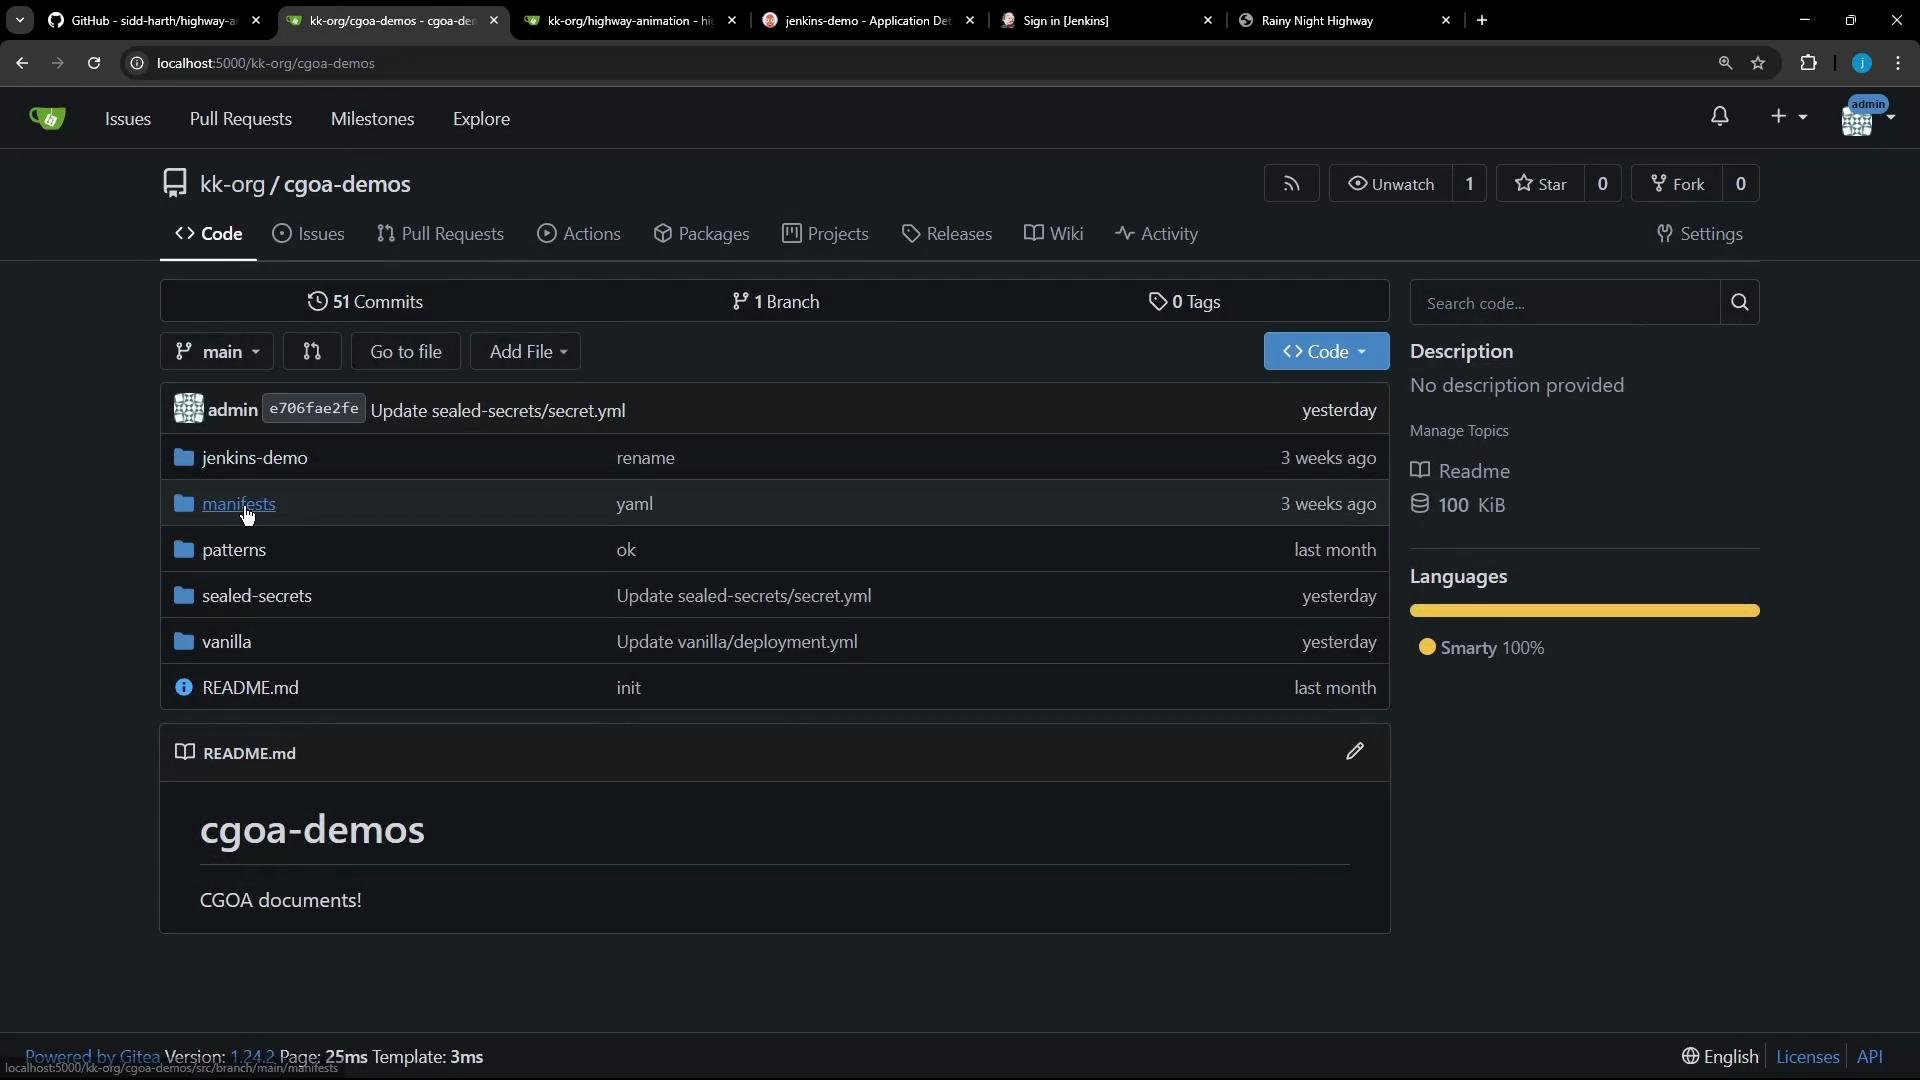This screenshot has height=1080, width=1920.
Task: Open the Licenses footer link
Action: pos(1807,1057)
